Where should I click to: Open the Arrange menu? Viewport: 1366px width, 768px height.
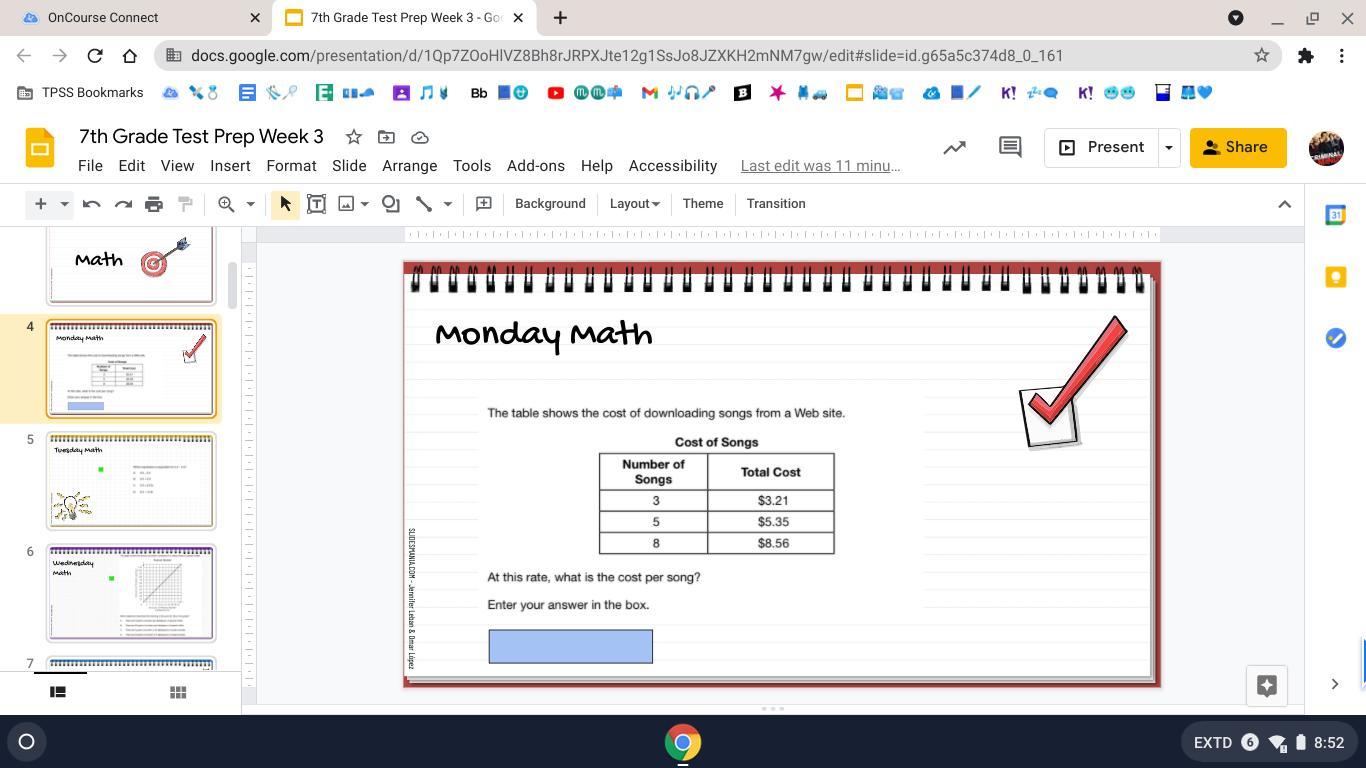[x=409, y=166]
